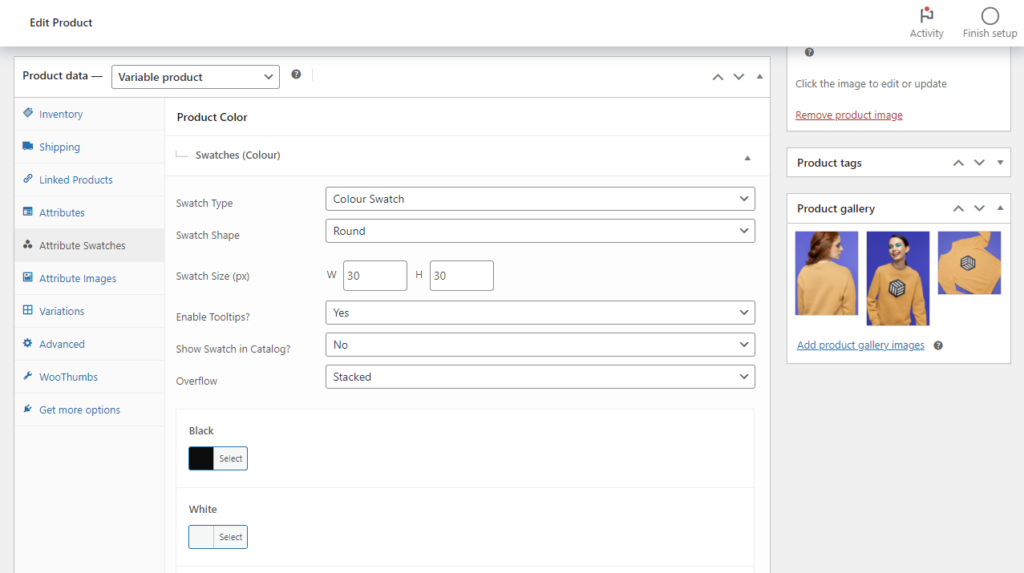
Task: Collapse the Swatches (Colour) section
Action: tap(747, 157)
